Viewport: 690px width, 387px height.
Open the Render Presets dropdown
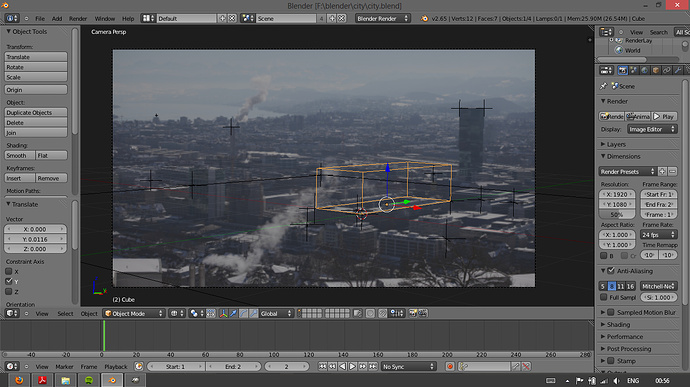click(628, 171)
